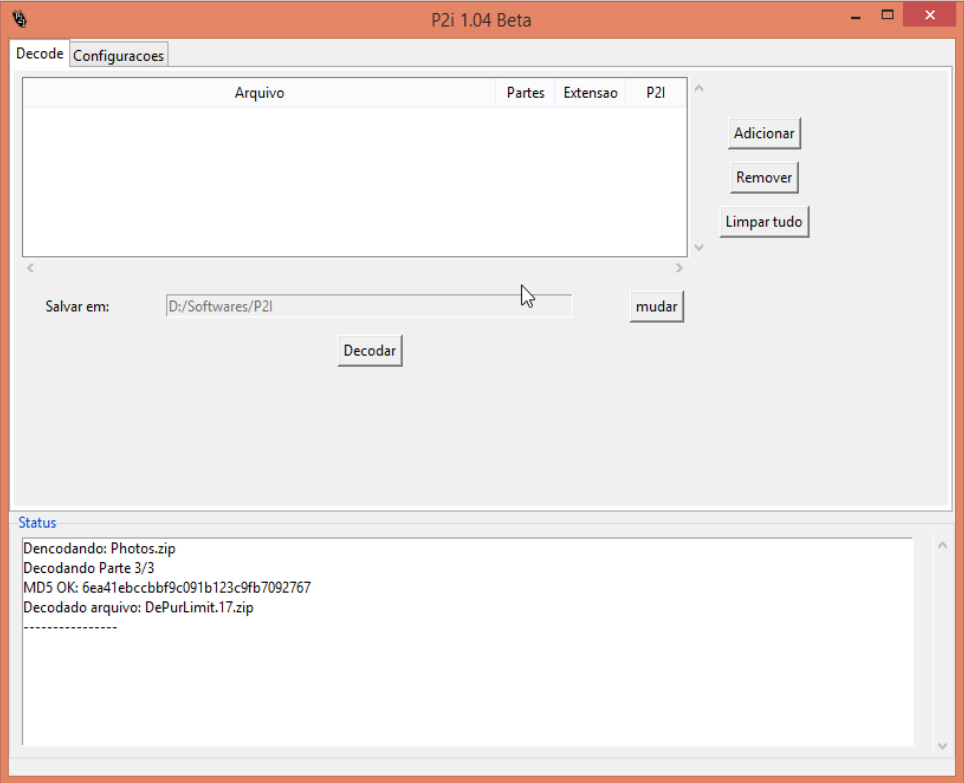Click the mudar button to change folder
The height and width of the screenshot is (783, 964).
pyautogui.click(x=656, y=306)
